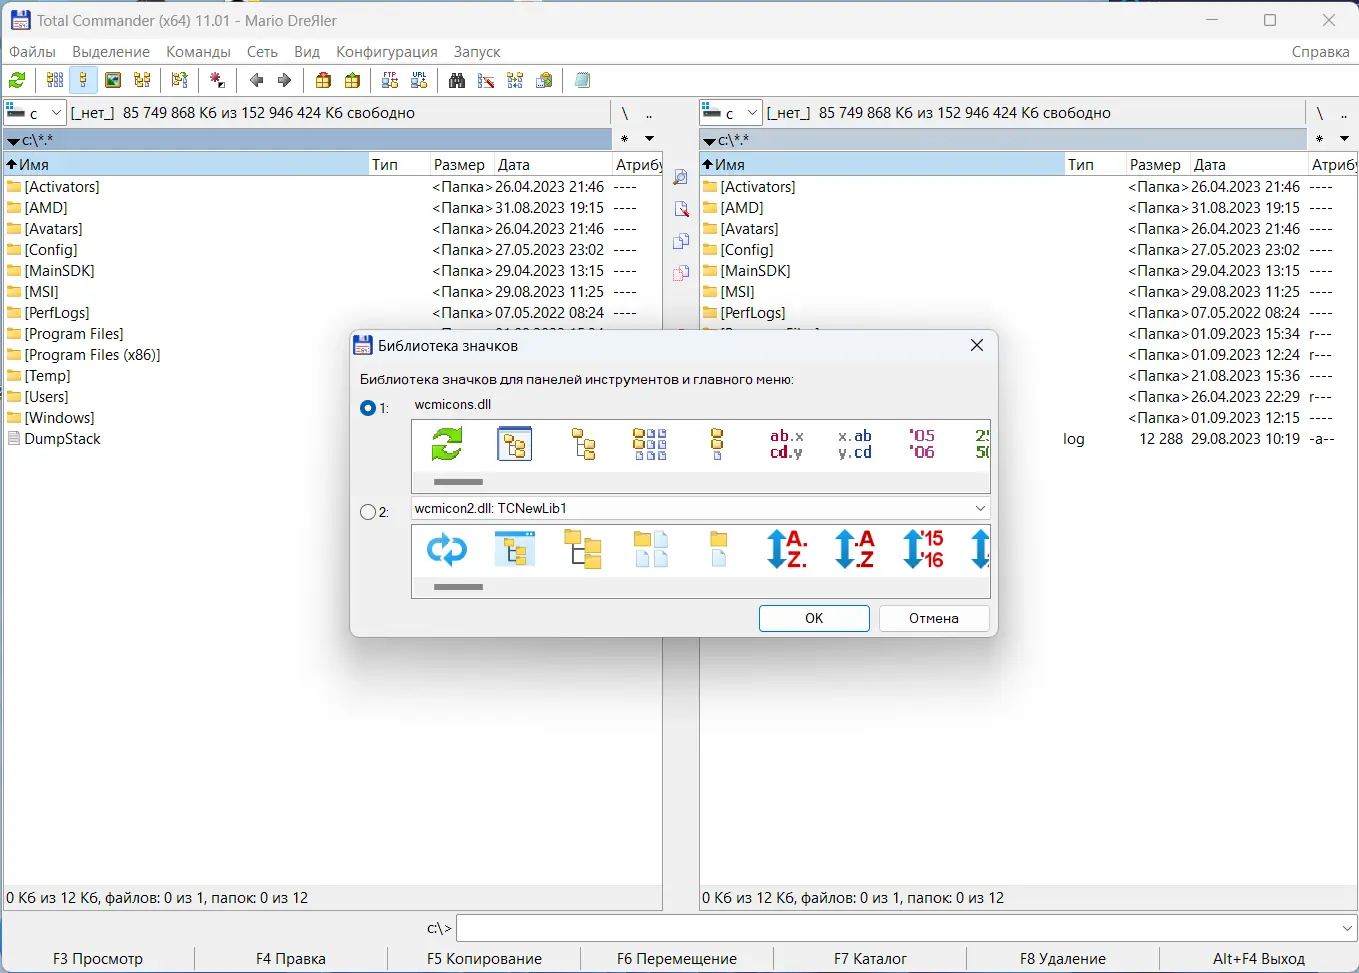This screenshot has height=973, width=1359.
Task: Go forward with the right arrow toolbar icon
Action: (x=284, y=81)
